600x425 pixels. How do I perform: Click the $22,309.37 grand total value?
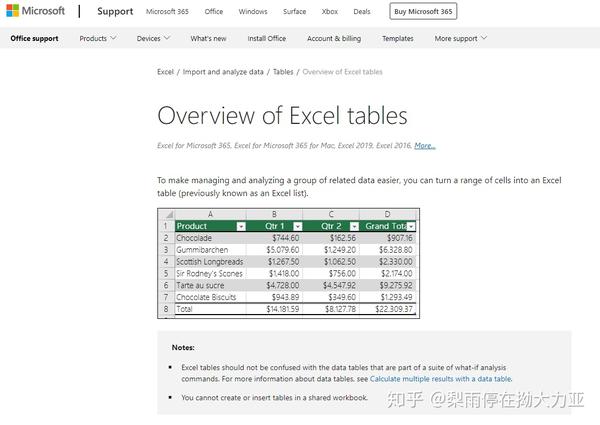click(x=394, y=309)
